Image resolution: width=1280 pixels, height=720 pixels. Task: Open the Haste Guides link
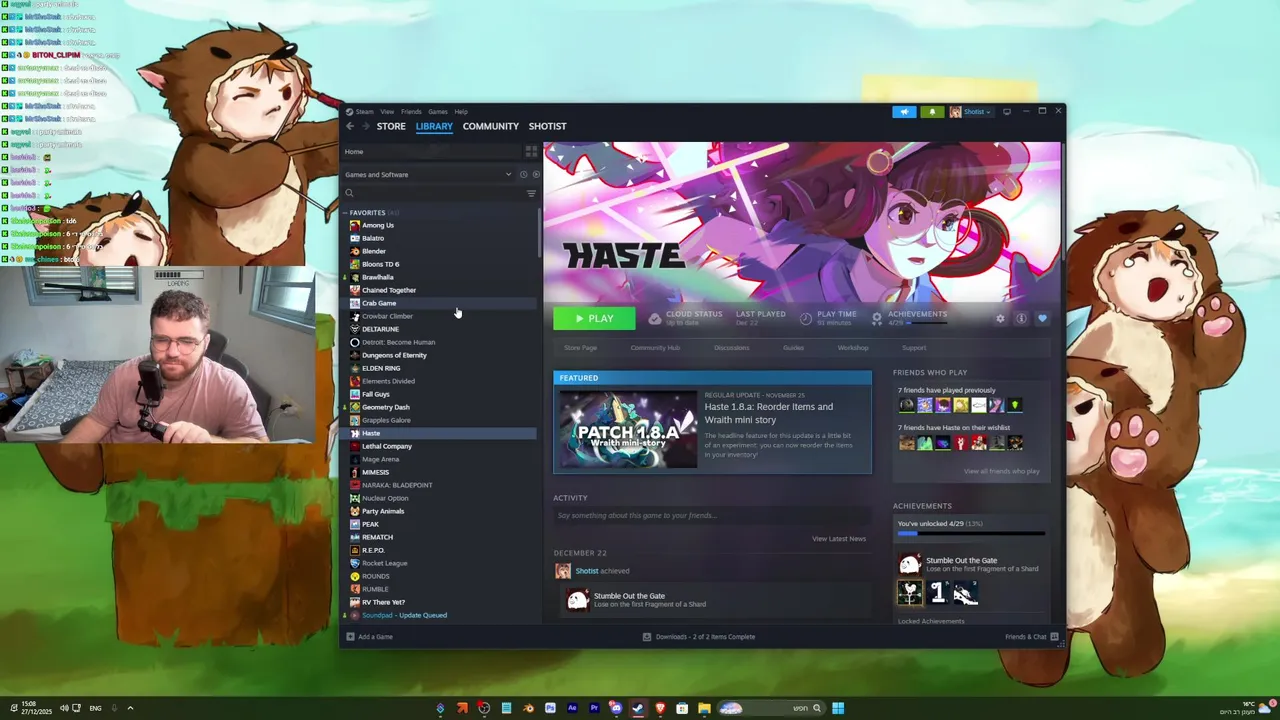click(793, 348)
